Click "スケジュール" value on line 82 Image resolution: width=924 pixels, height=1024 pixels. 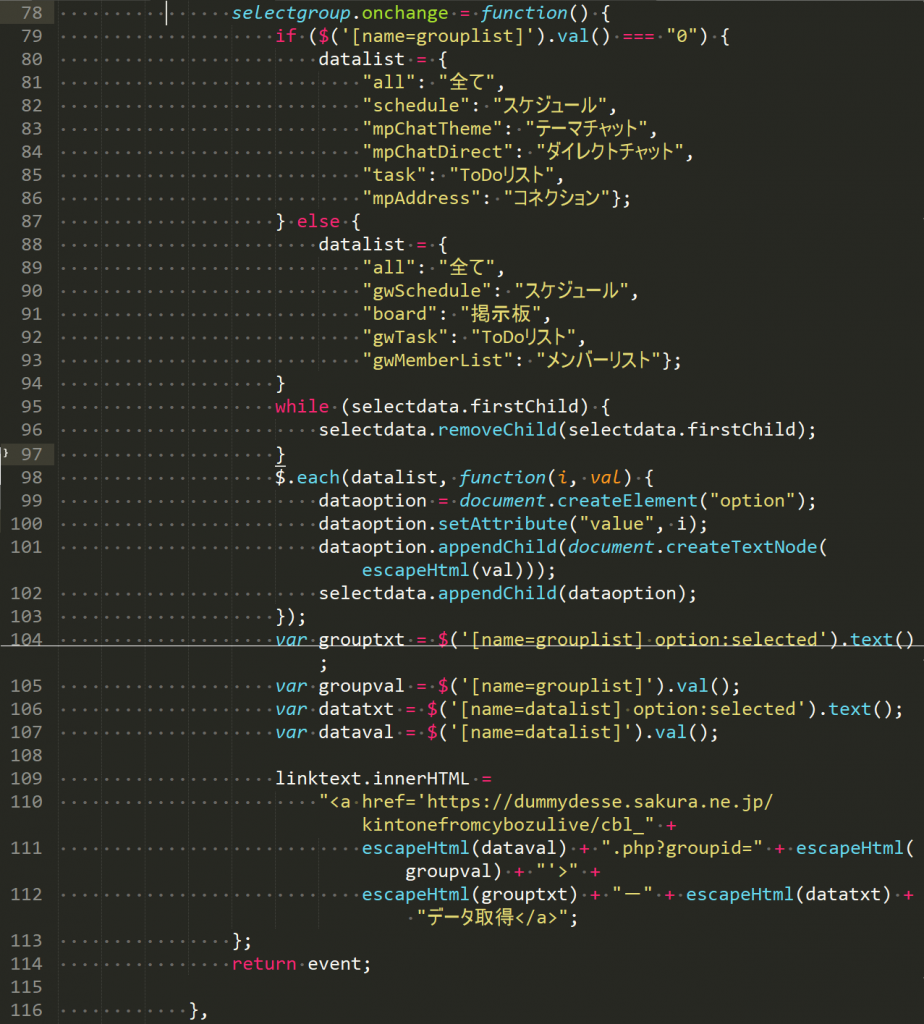(550, 105)
